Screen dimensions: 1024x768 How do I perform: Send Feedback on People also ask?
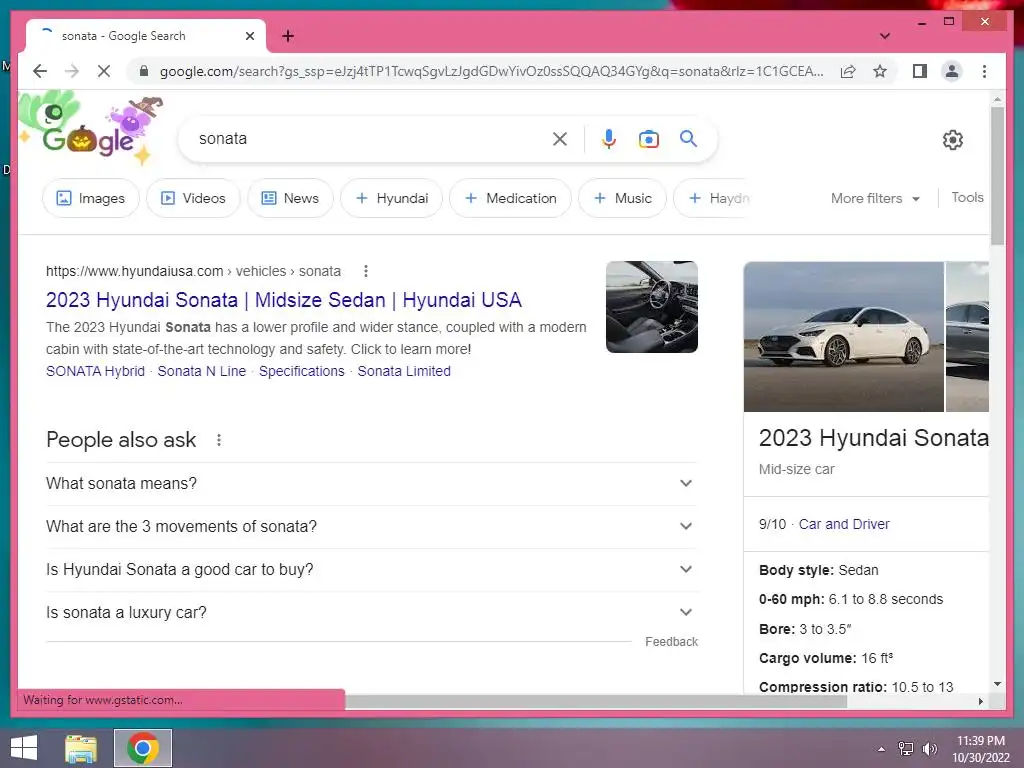(671, 641)
